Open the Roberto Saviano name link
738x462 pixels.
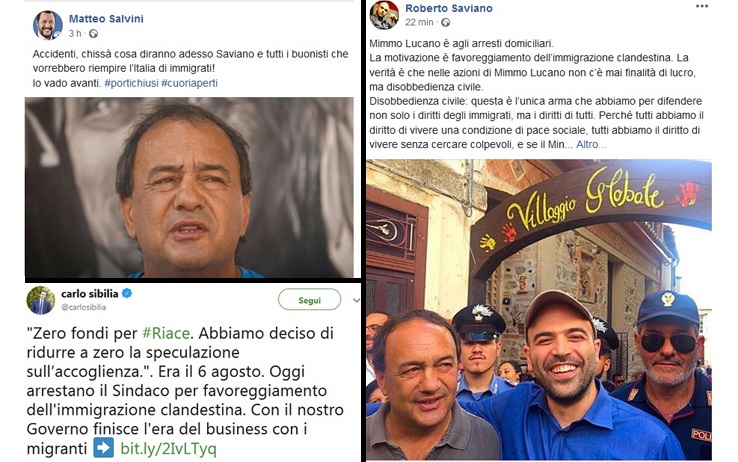pyautogui.click(x=449, y=8)
